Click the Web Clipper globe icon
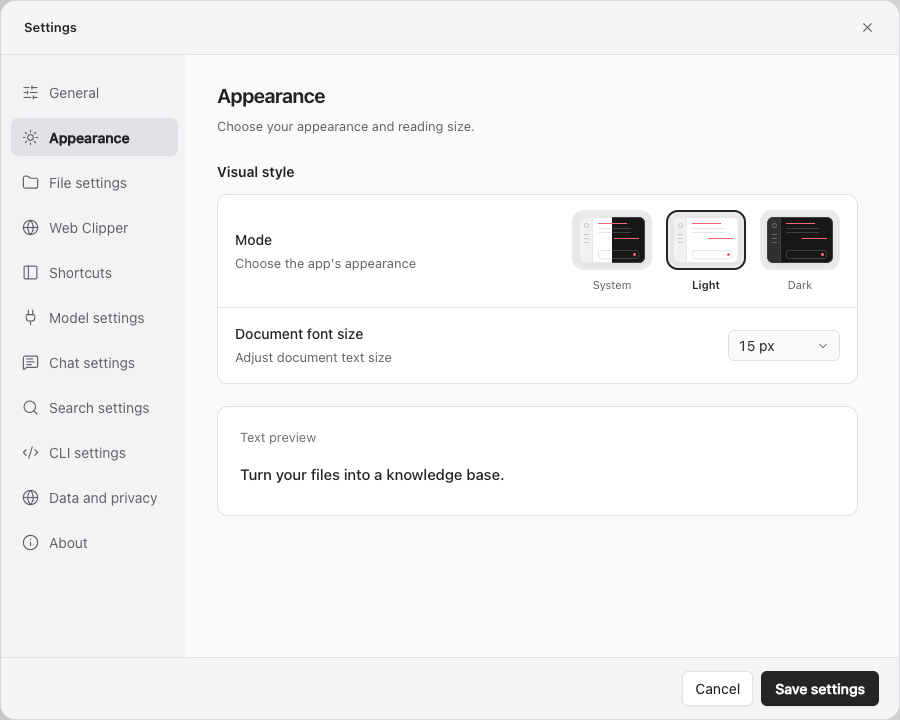 [x=30, y=227]
